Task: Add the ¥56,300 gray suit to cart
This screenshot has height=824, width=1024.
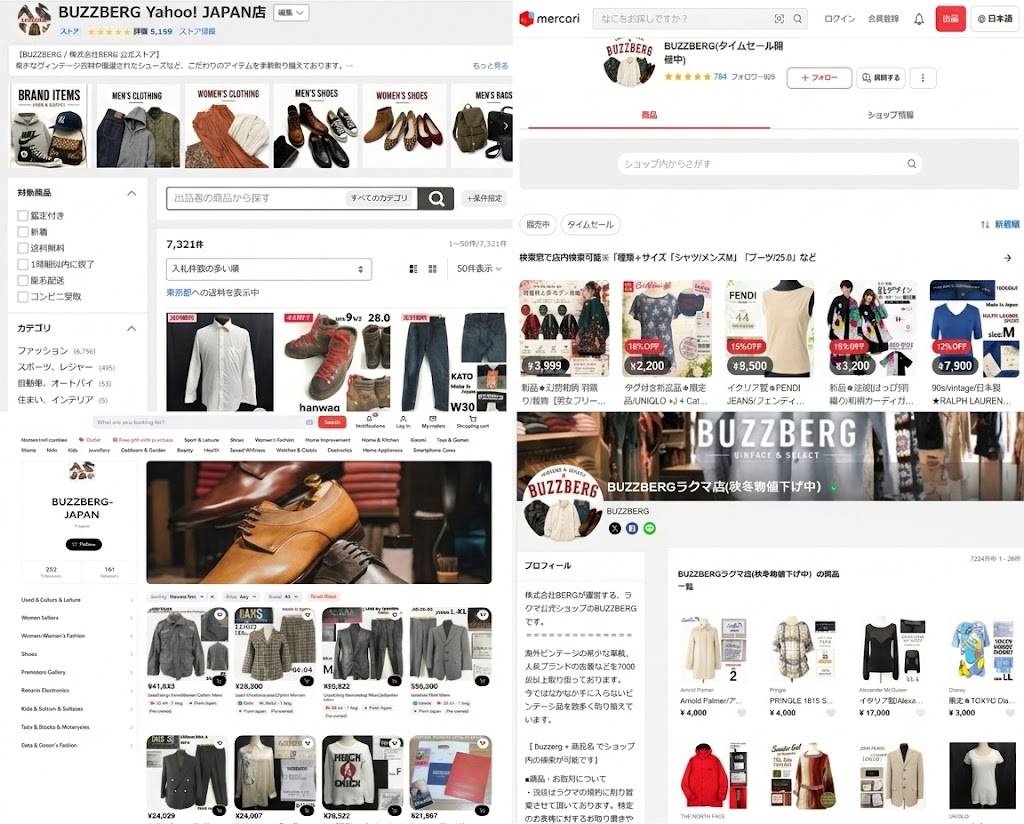Action: click(482, 680)
